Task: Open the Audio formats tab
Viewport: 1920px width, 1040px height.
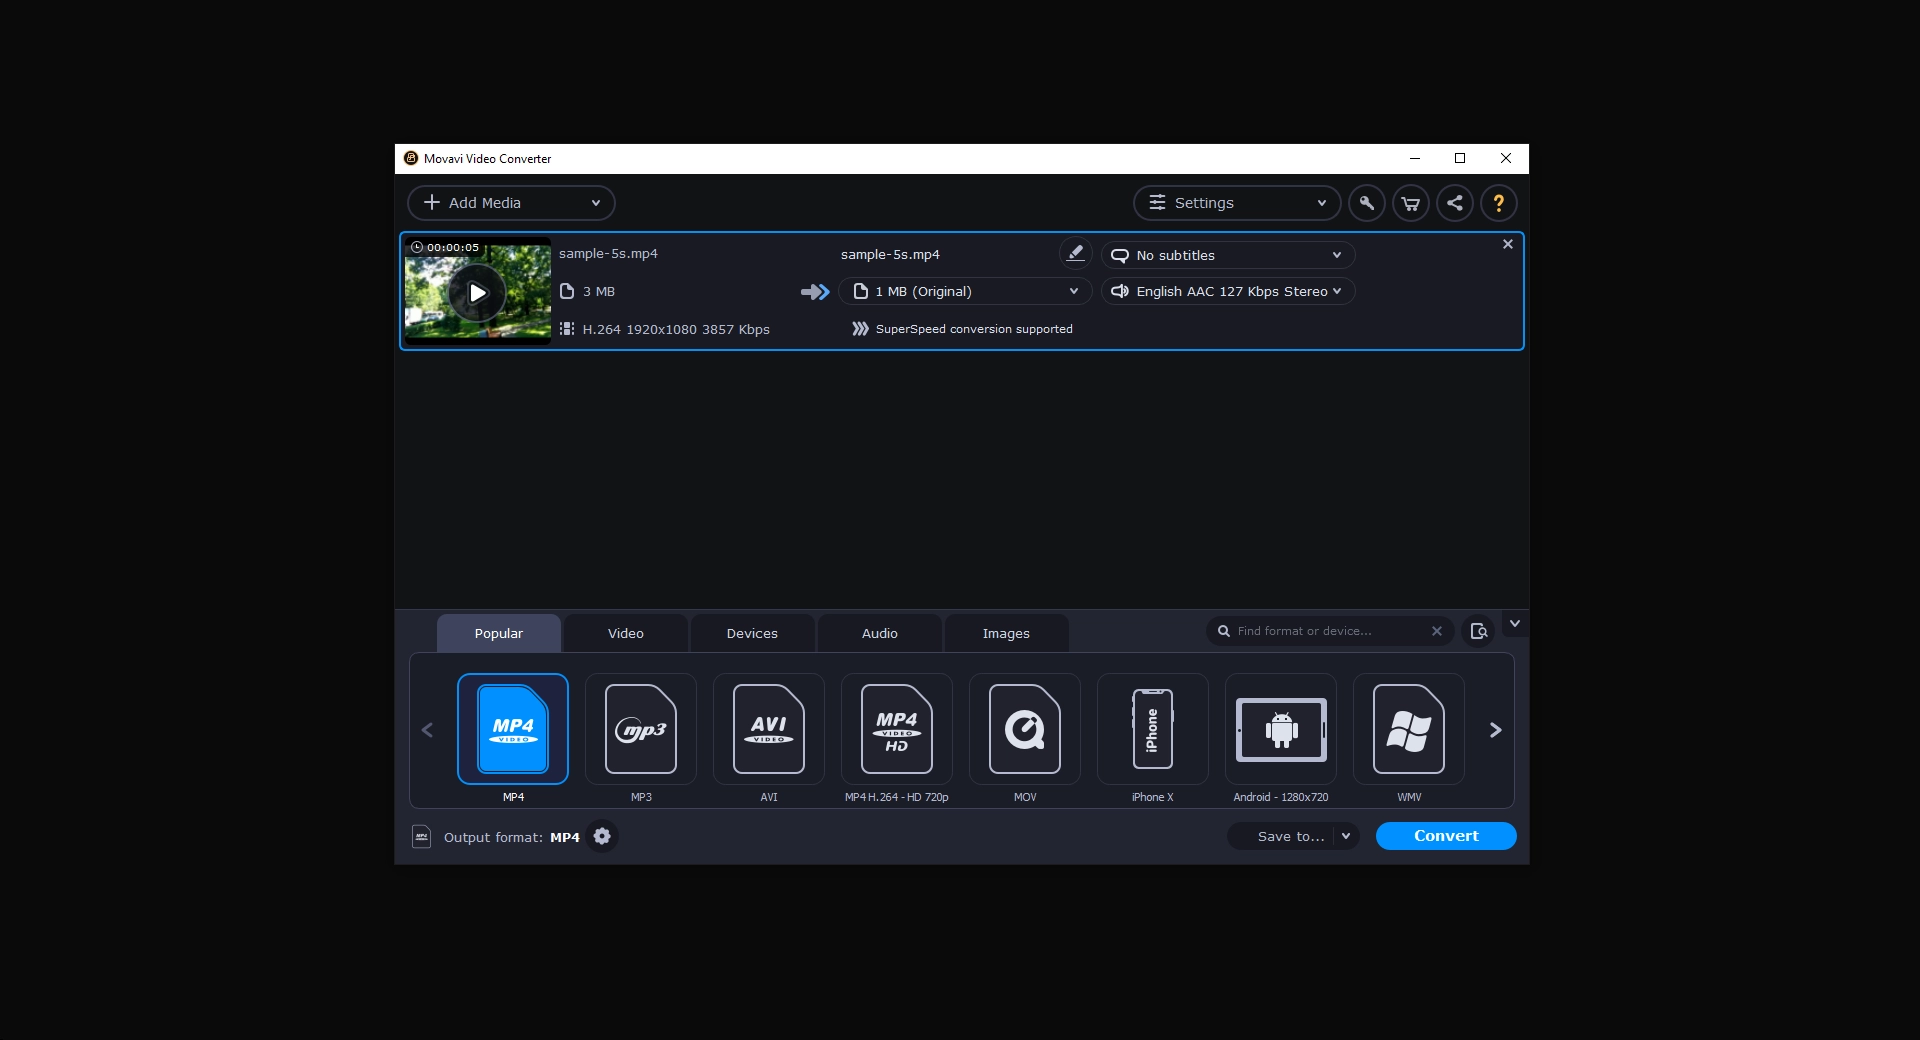Action: [878, 633]
